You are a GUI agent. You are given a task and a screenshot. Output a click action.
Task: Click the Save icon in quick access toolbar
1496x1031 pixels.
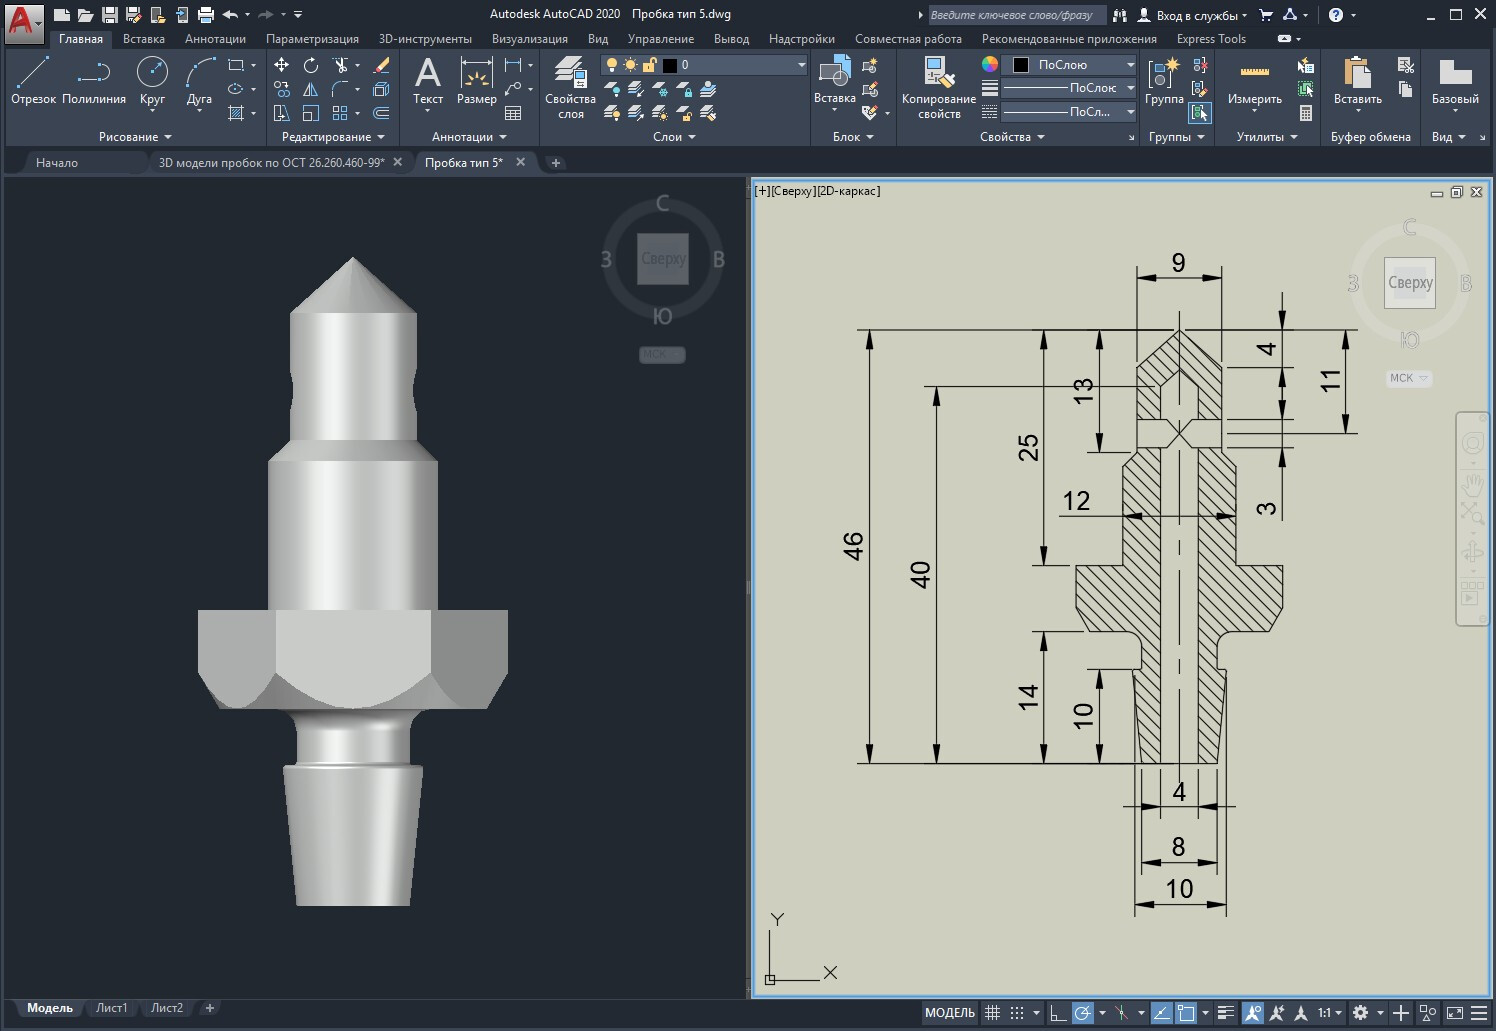point(110,15)
